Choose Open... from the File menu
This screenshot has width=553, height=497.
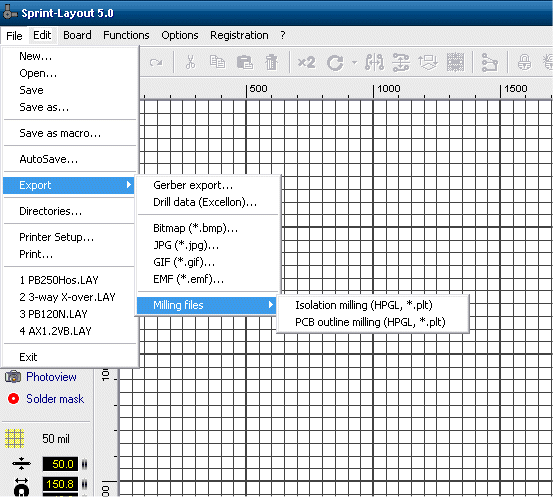click(x=69, y=73)
